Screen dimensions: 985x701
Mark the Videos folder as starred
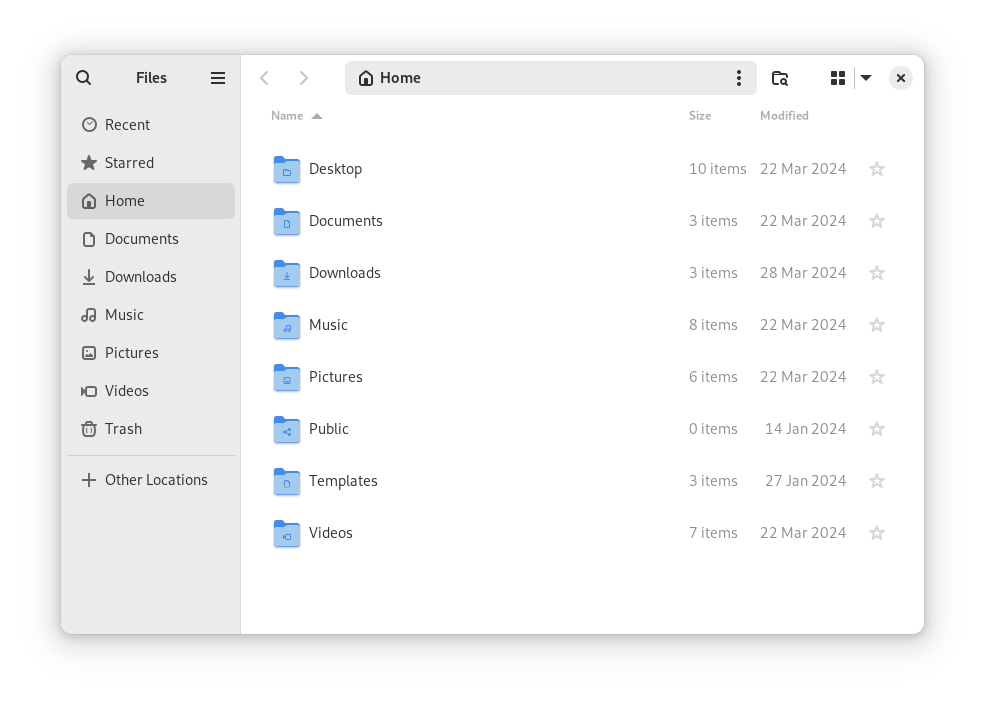click(877, 533)
